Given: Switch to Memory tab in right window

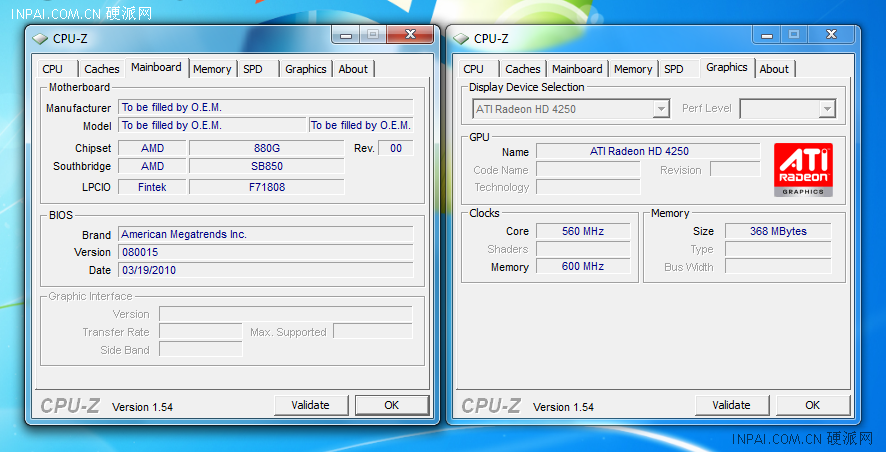Looking at the screenshot, I should point(633,69).
